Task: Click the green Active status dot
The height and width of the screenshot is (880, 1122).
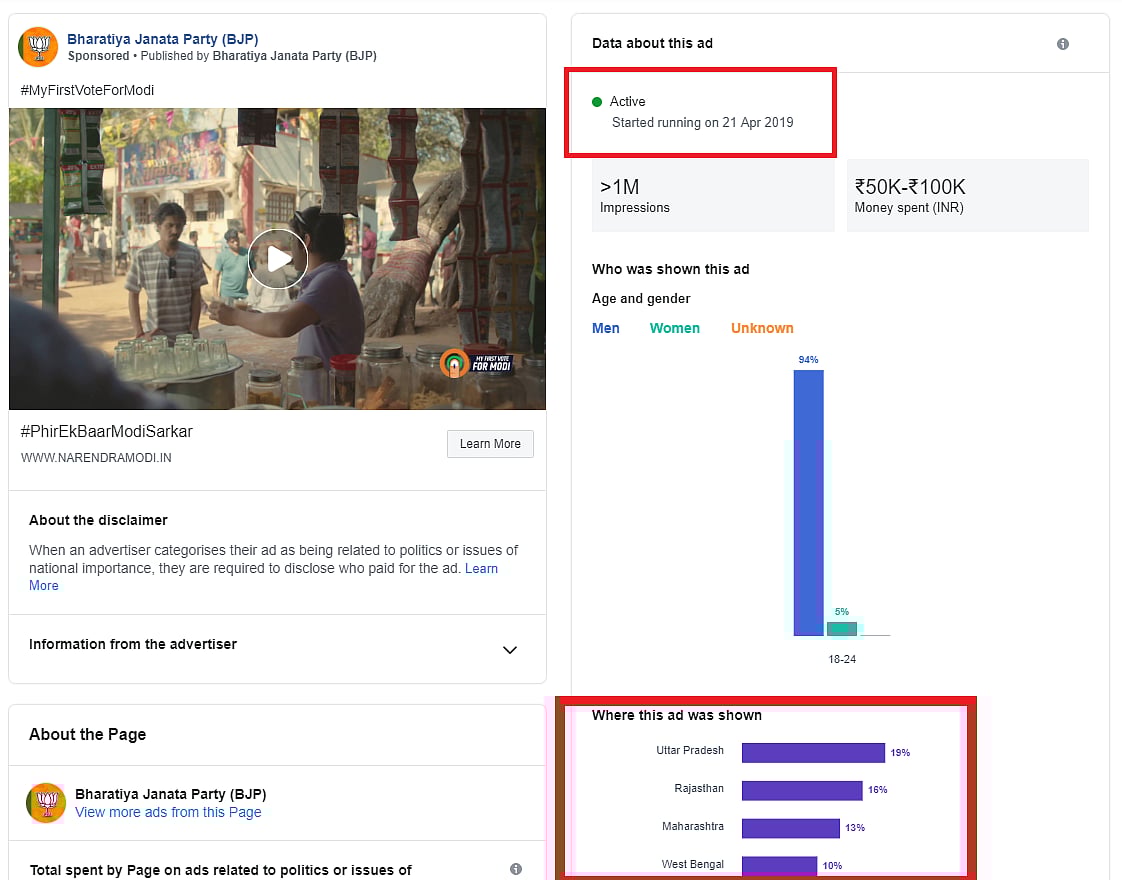Action: (x=597, y=102)
